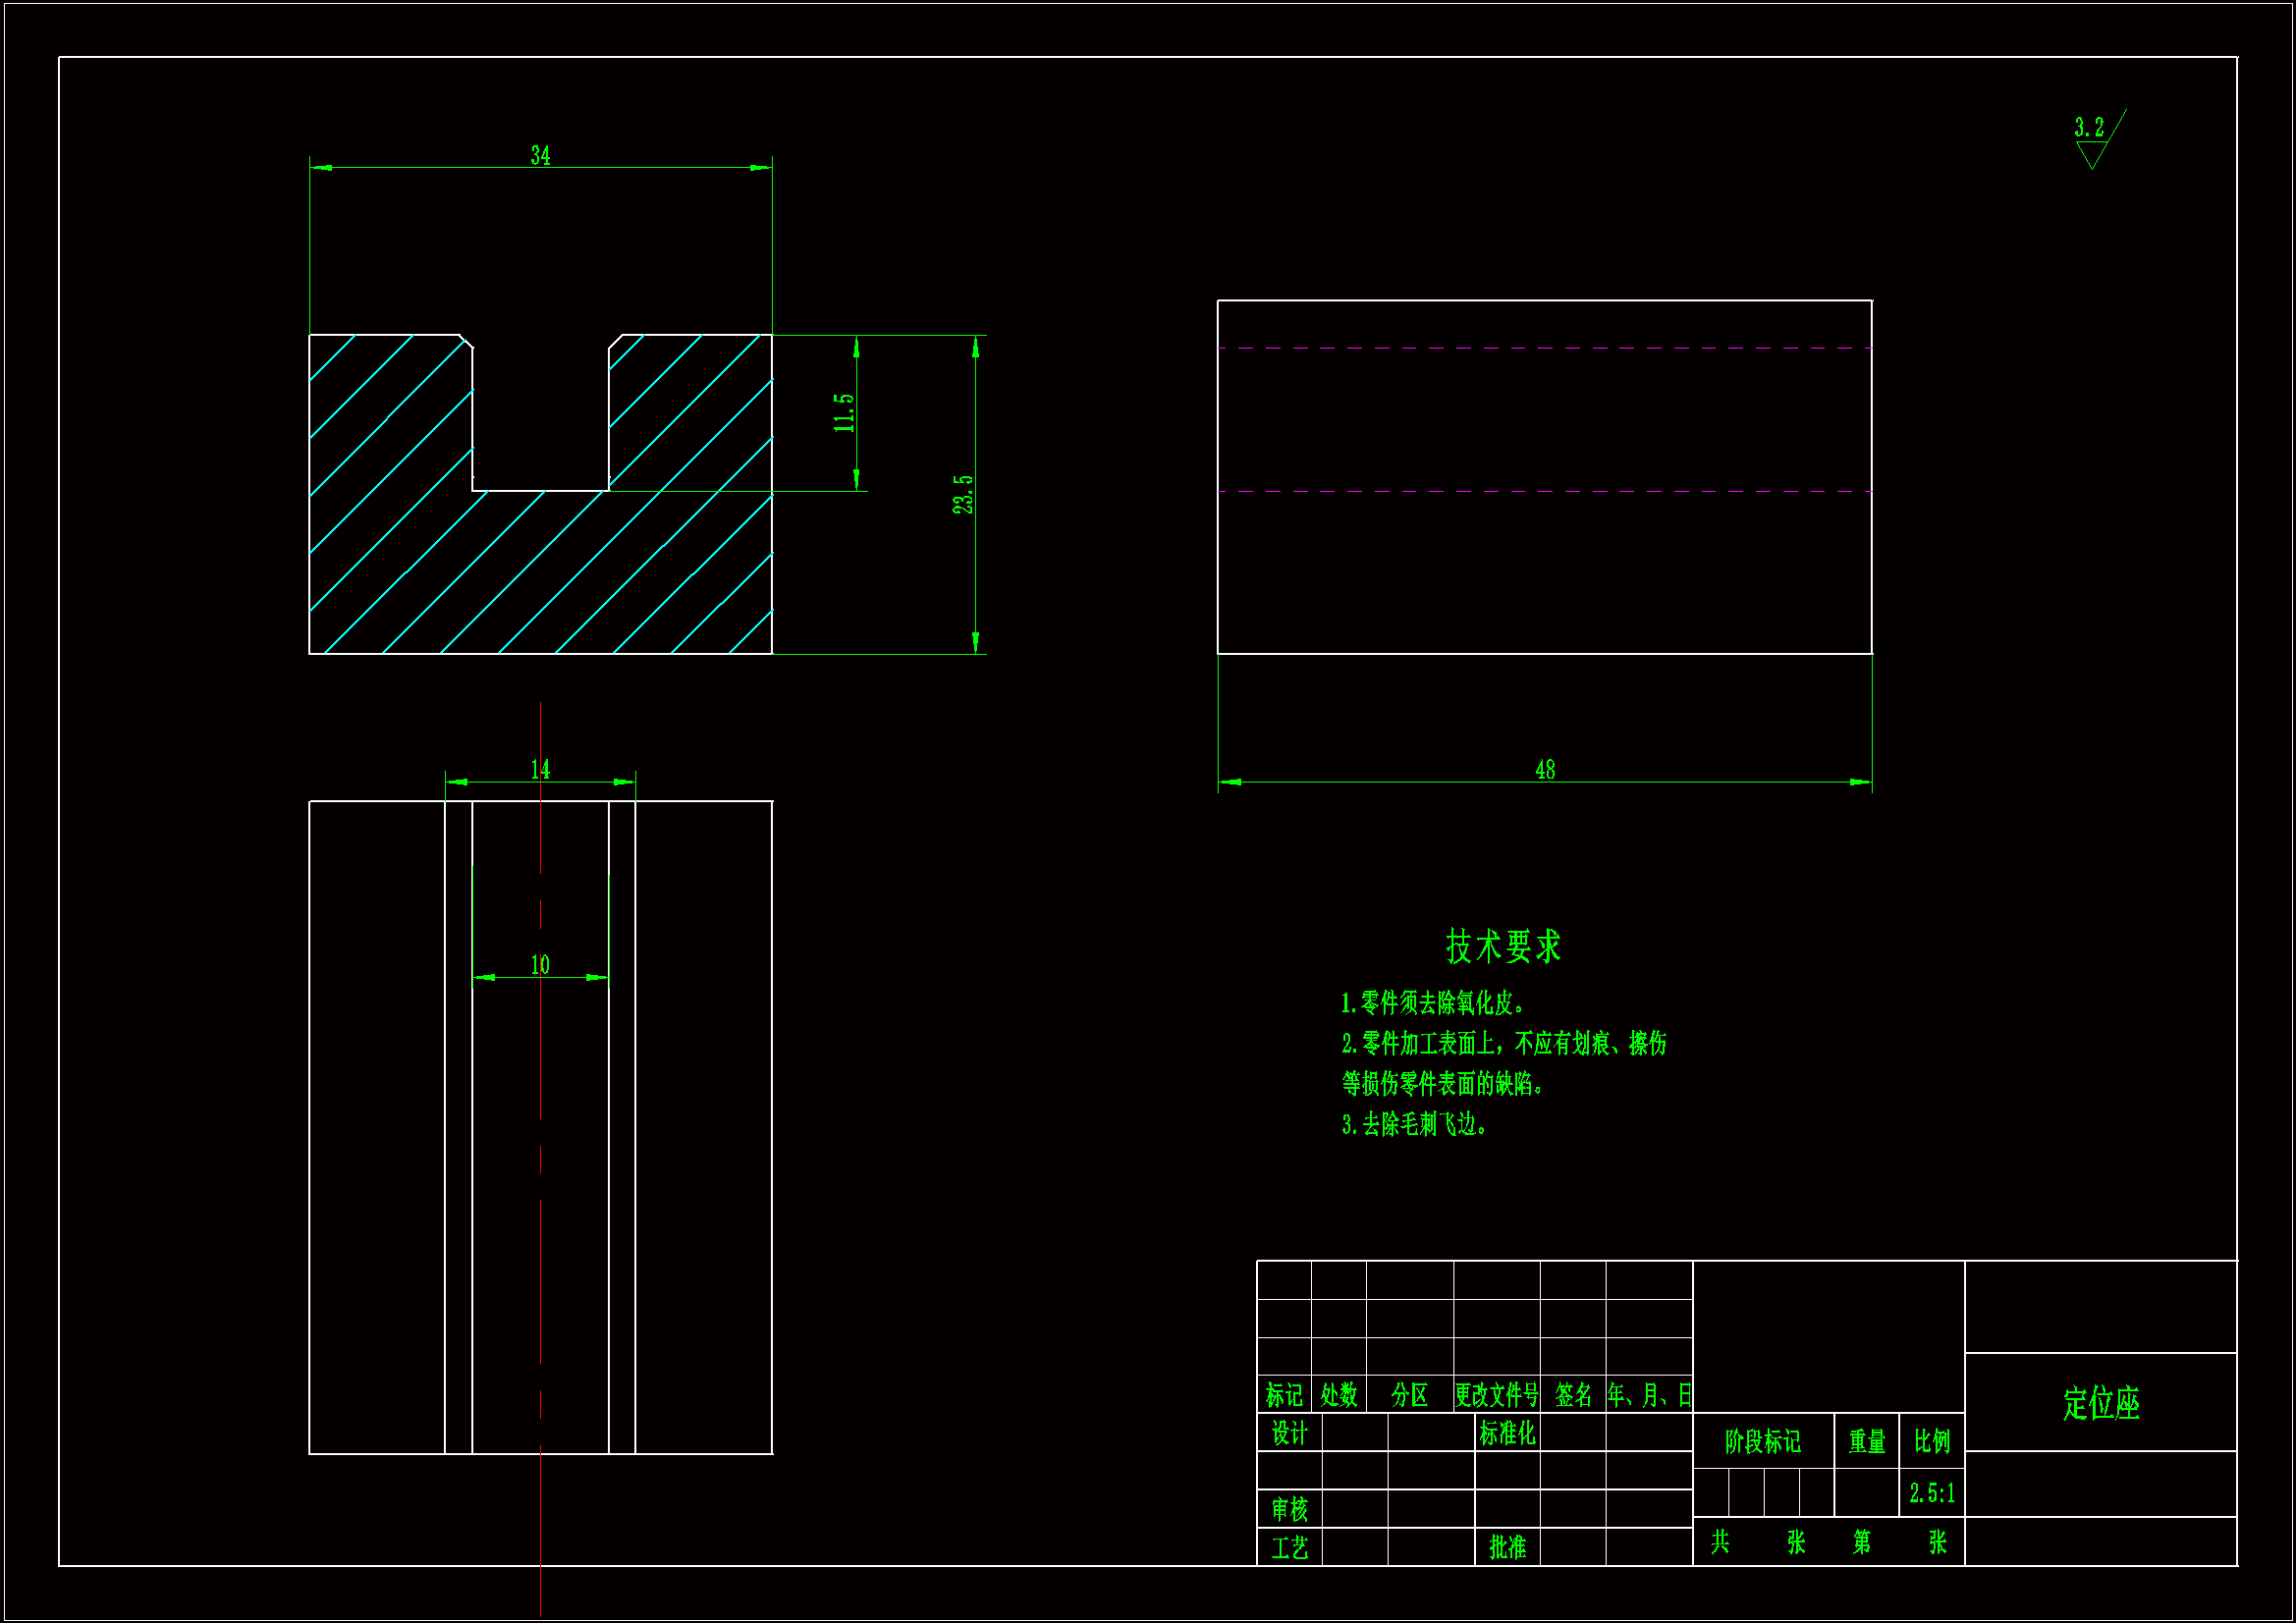Select the 更改文件号 column header

(1496, 1395)
